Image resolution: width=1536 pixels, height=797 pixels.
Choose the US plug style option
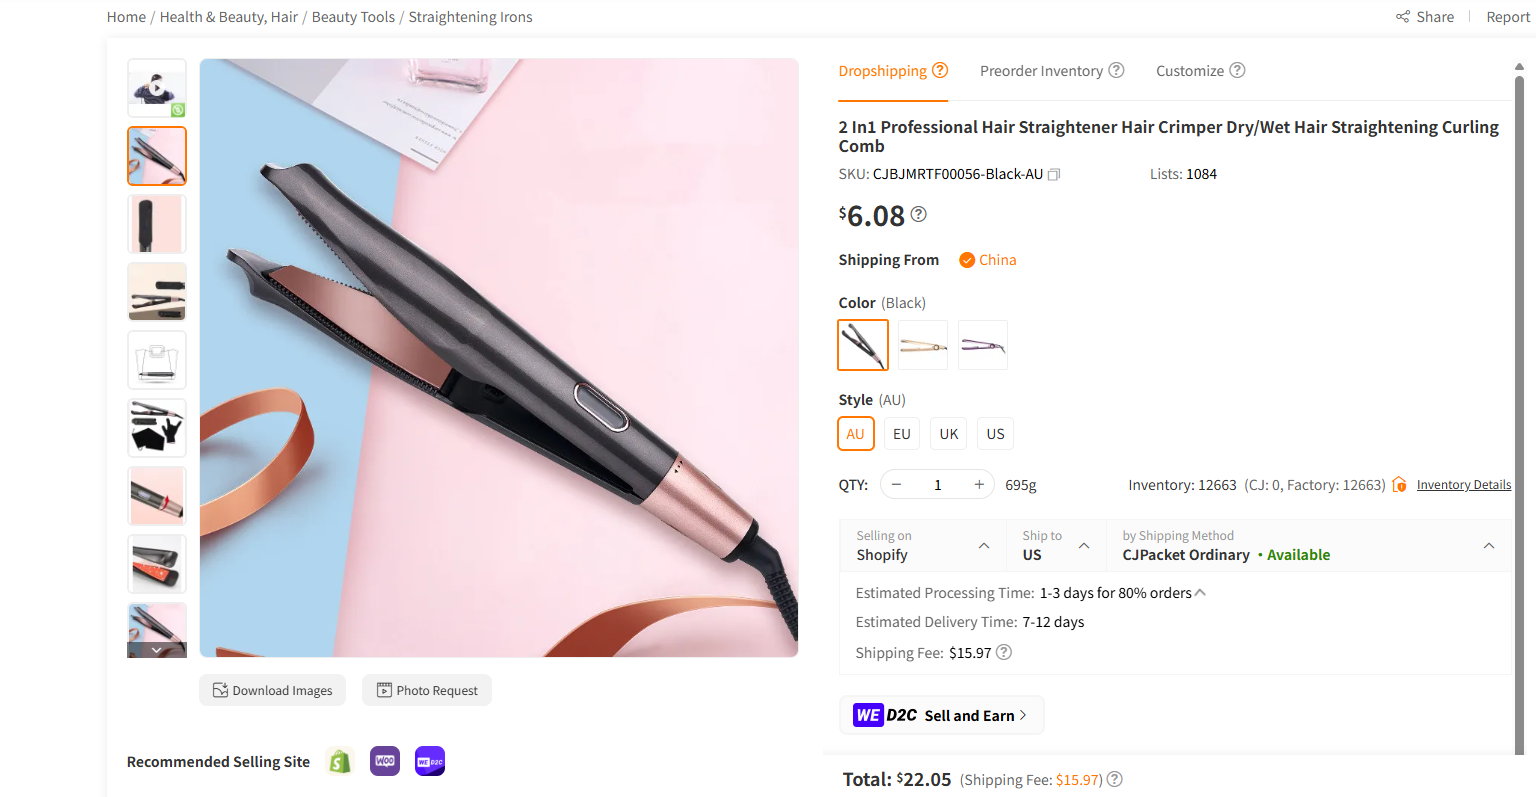click(x=995, y=433)
